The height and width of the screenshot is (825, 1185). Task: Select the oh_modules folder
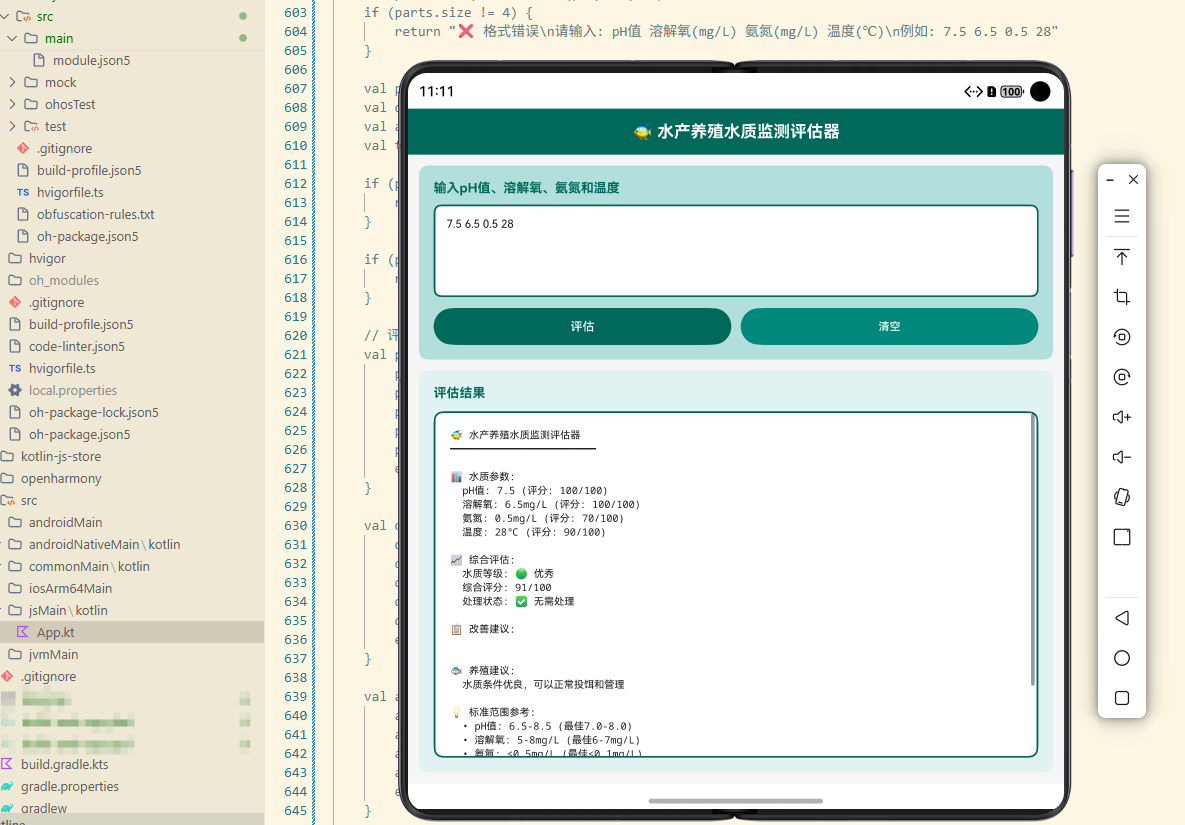coord(63,280)
